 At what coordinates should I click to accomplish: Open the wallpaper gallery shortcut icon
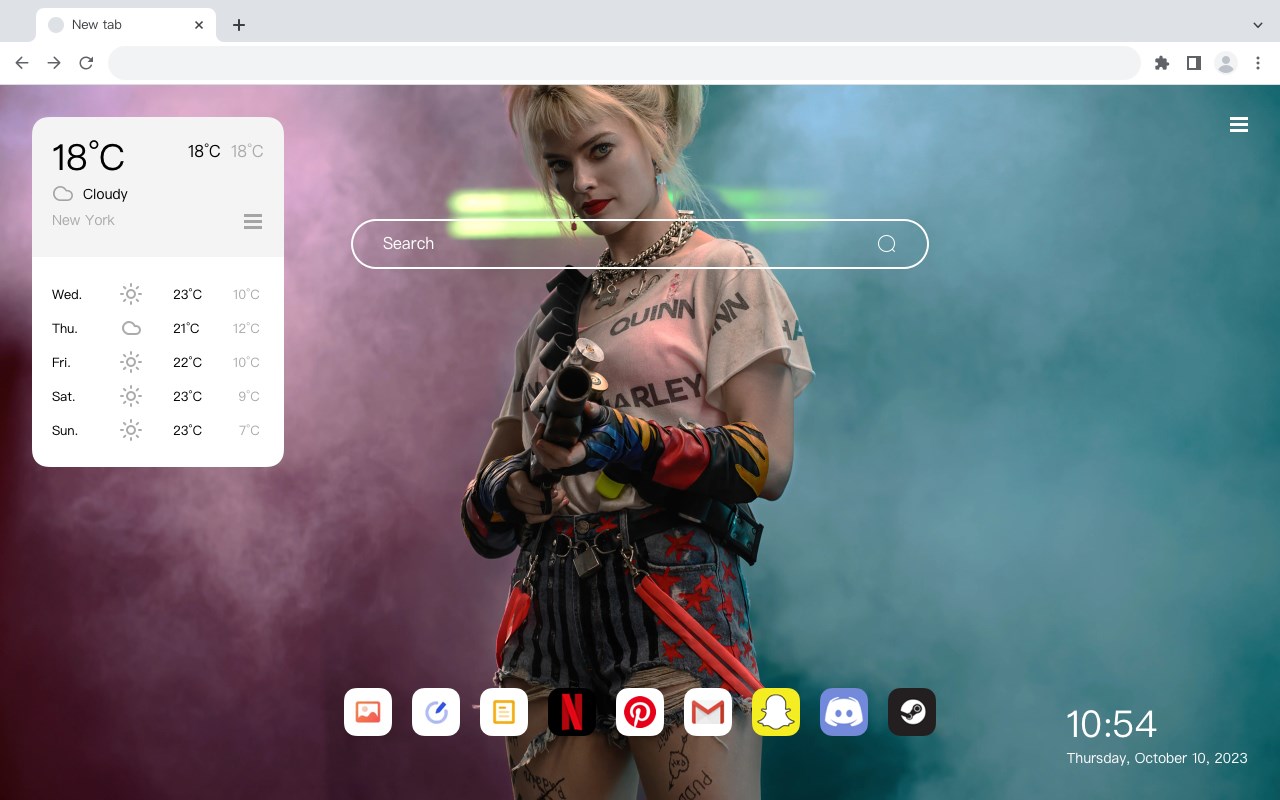pyautogui.click(x=368, y=712)
